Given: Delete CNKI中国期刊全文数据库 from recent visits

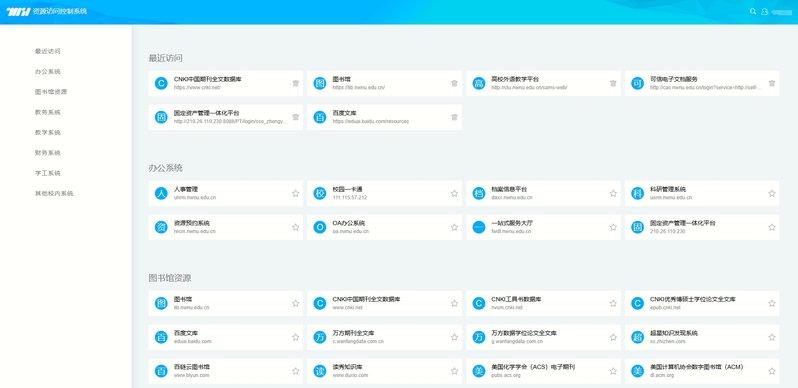Looking at the screenshot, I should tap(296, 84).
